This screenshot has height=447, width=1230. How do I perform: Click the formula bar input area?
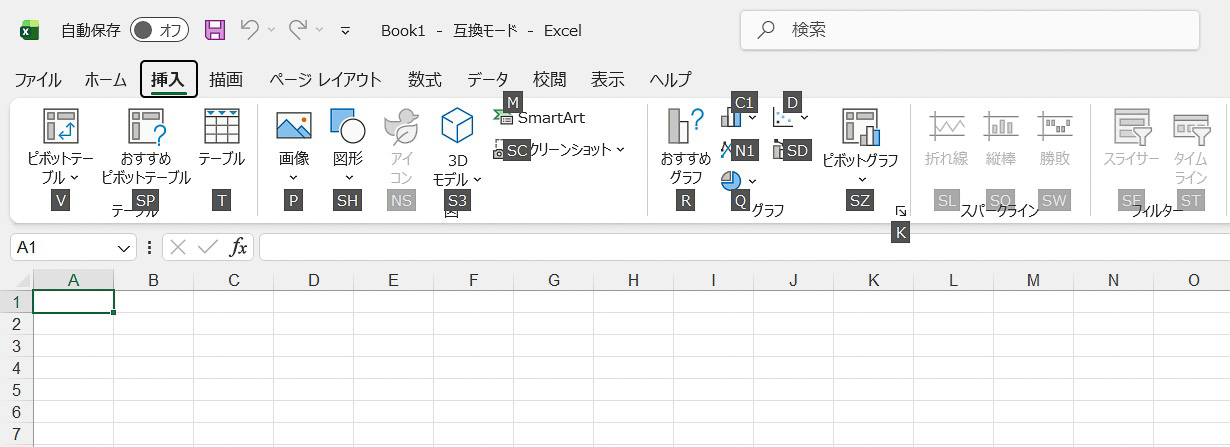(744, 247)
